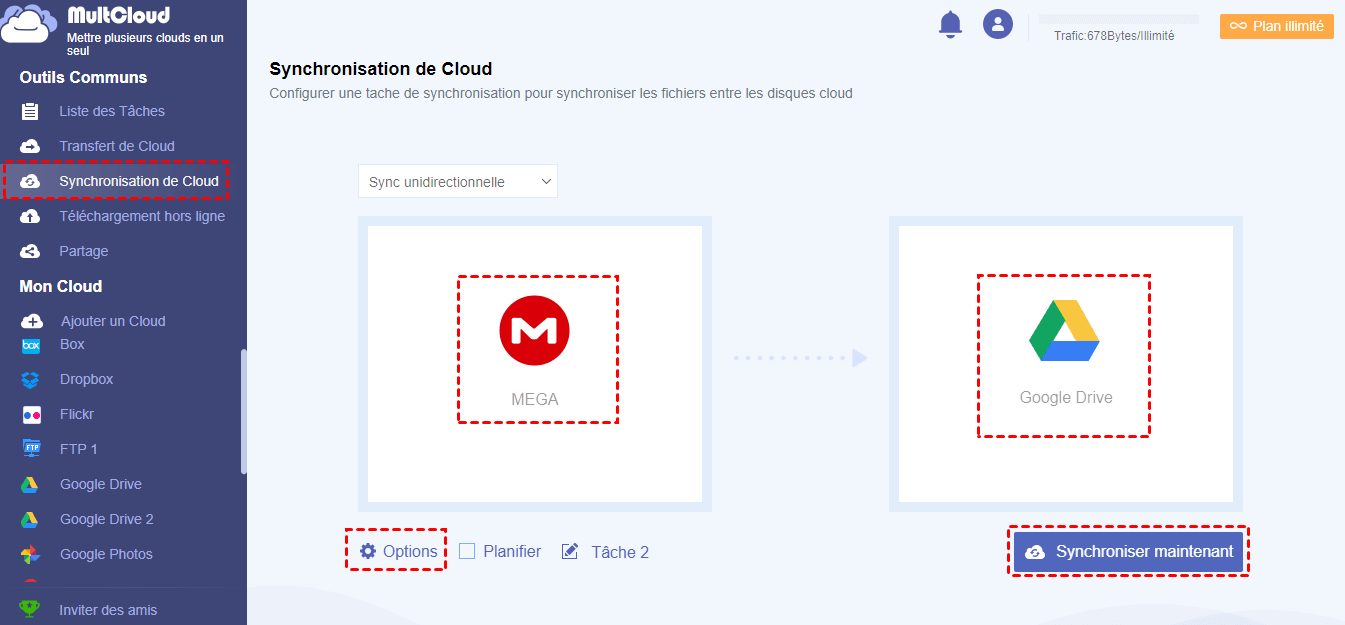Click the Options gear icon
This screenshot has height=625, width=1345.
click(x=368, y=551)
